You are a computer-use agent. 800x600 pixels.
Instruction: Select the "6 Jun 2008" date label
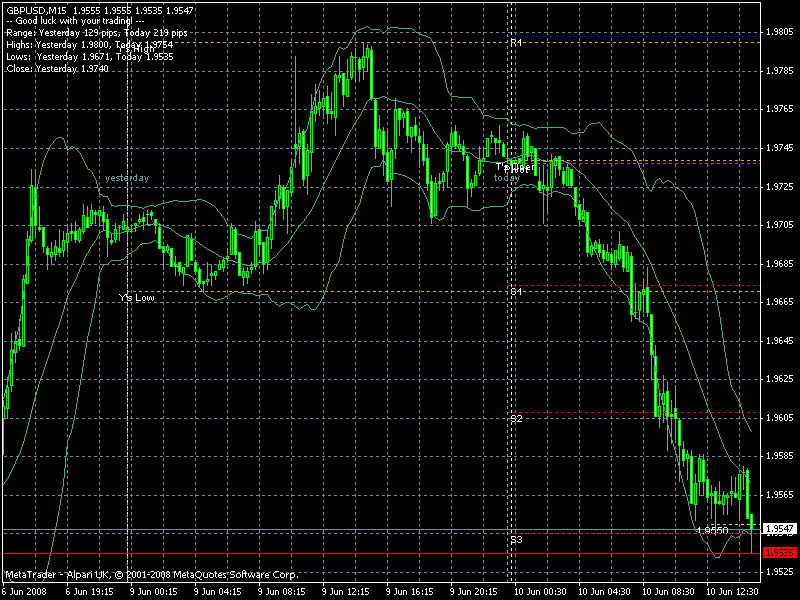[x=23, y=592]
